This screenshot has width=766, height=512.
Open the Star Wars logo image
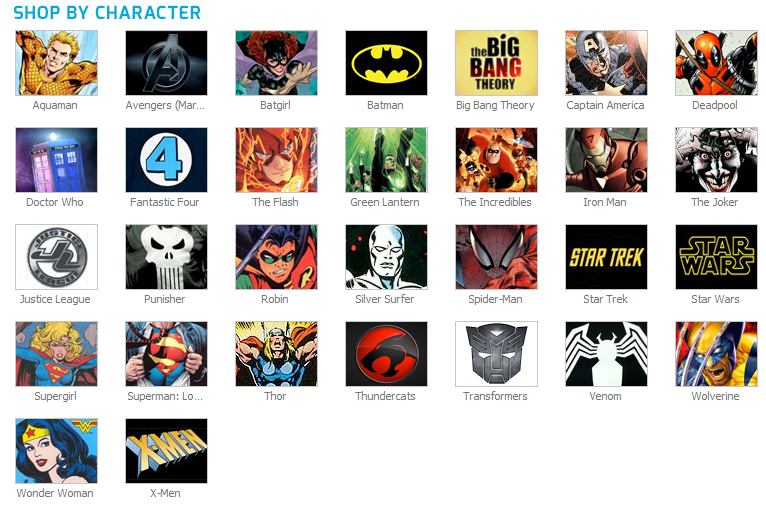pyautogui.click(x=716, y=257)
